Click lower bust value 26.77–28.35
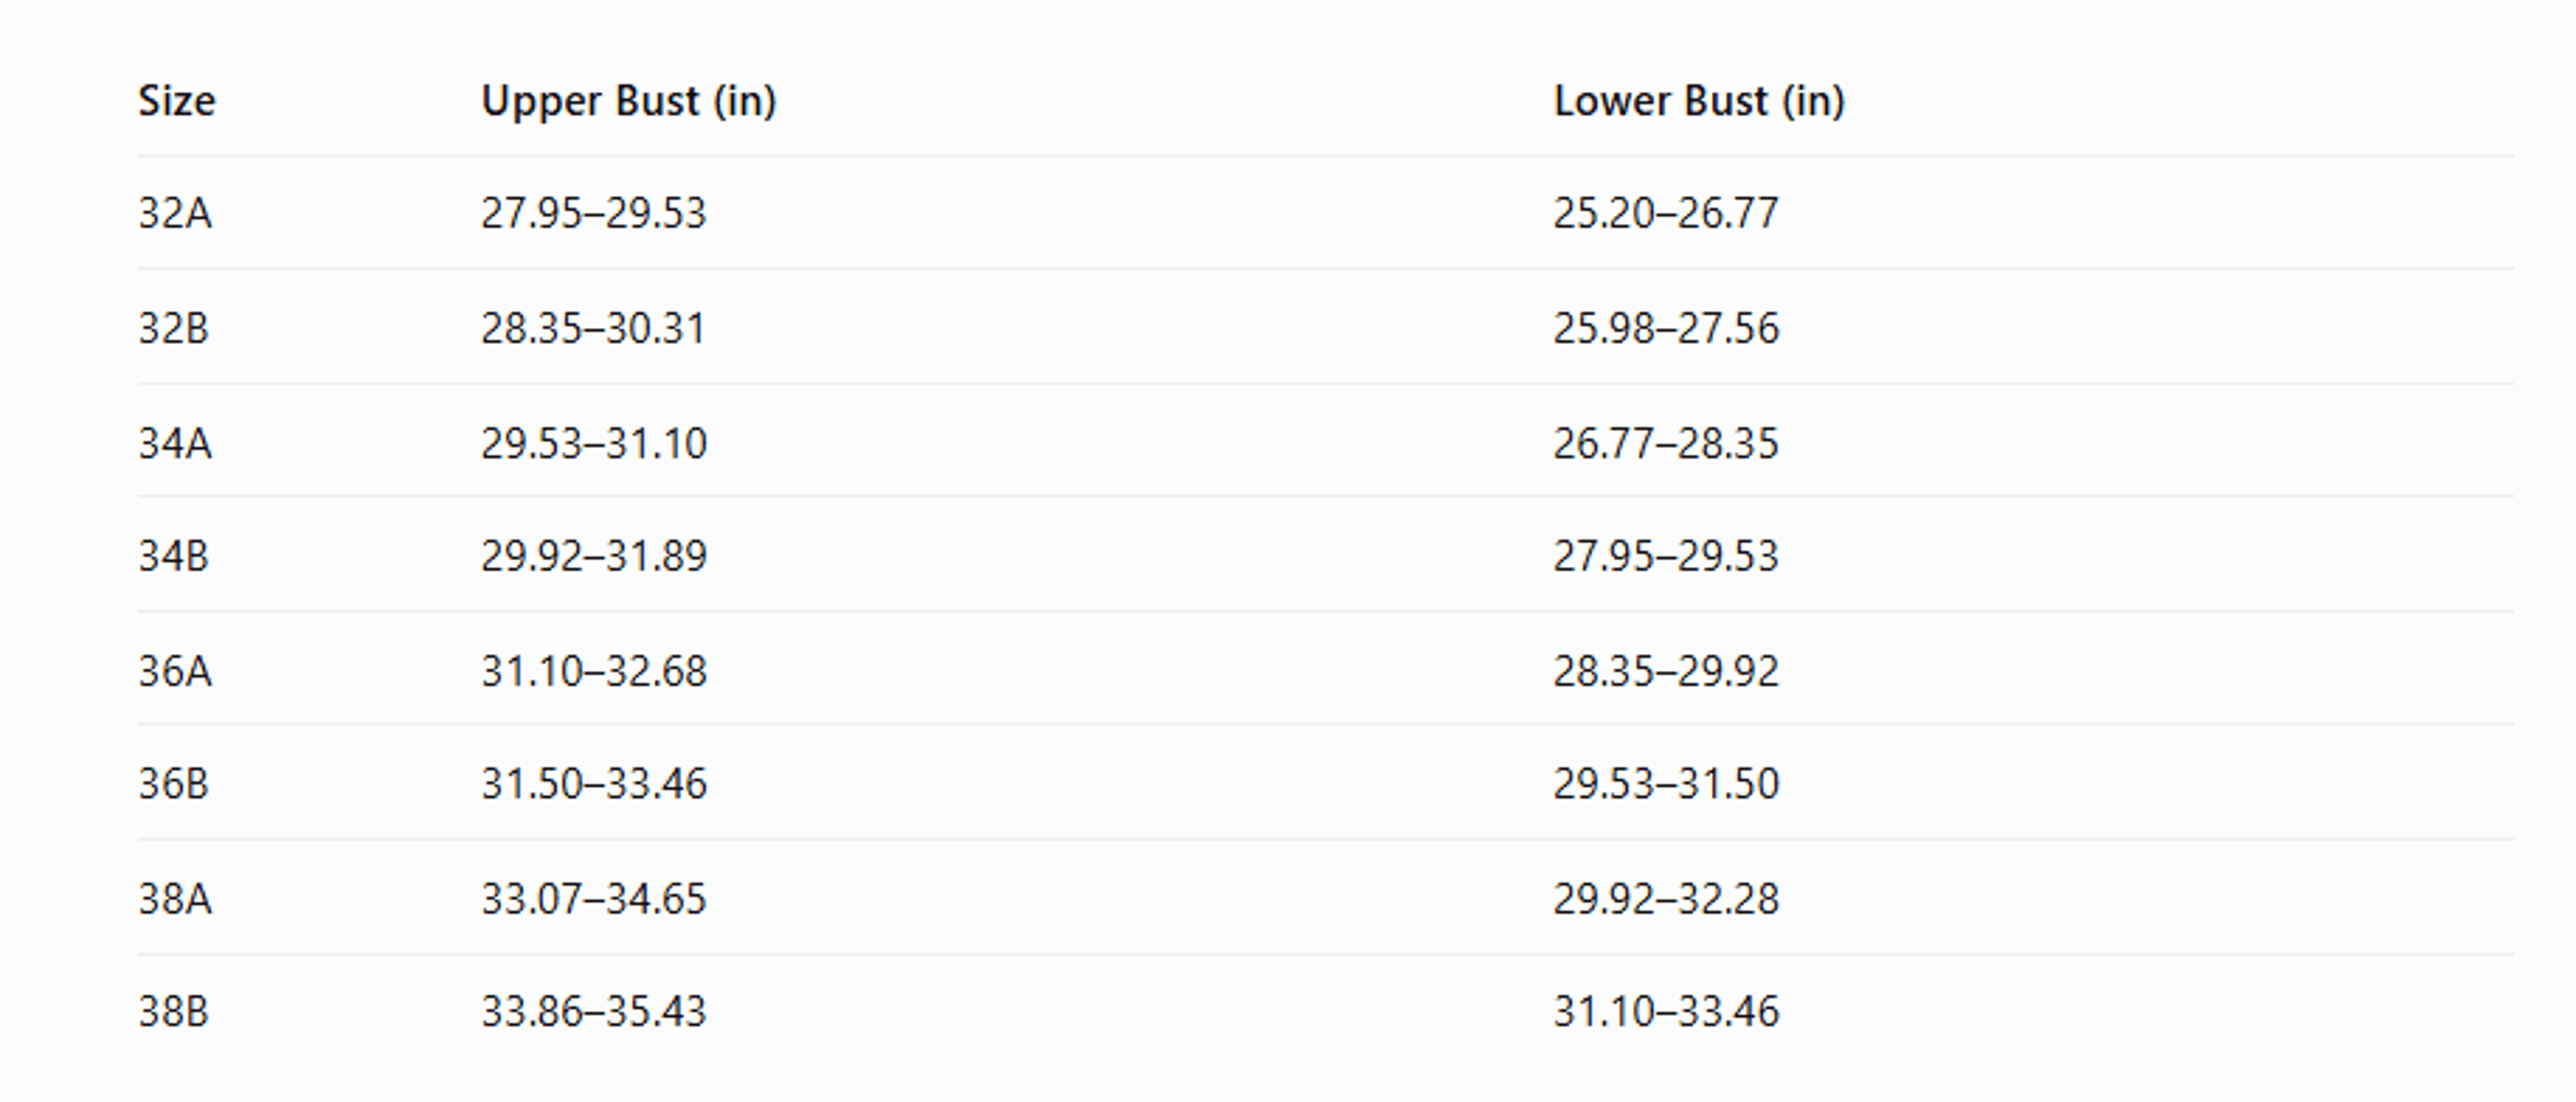 click(1666, 443)
